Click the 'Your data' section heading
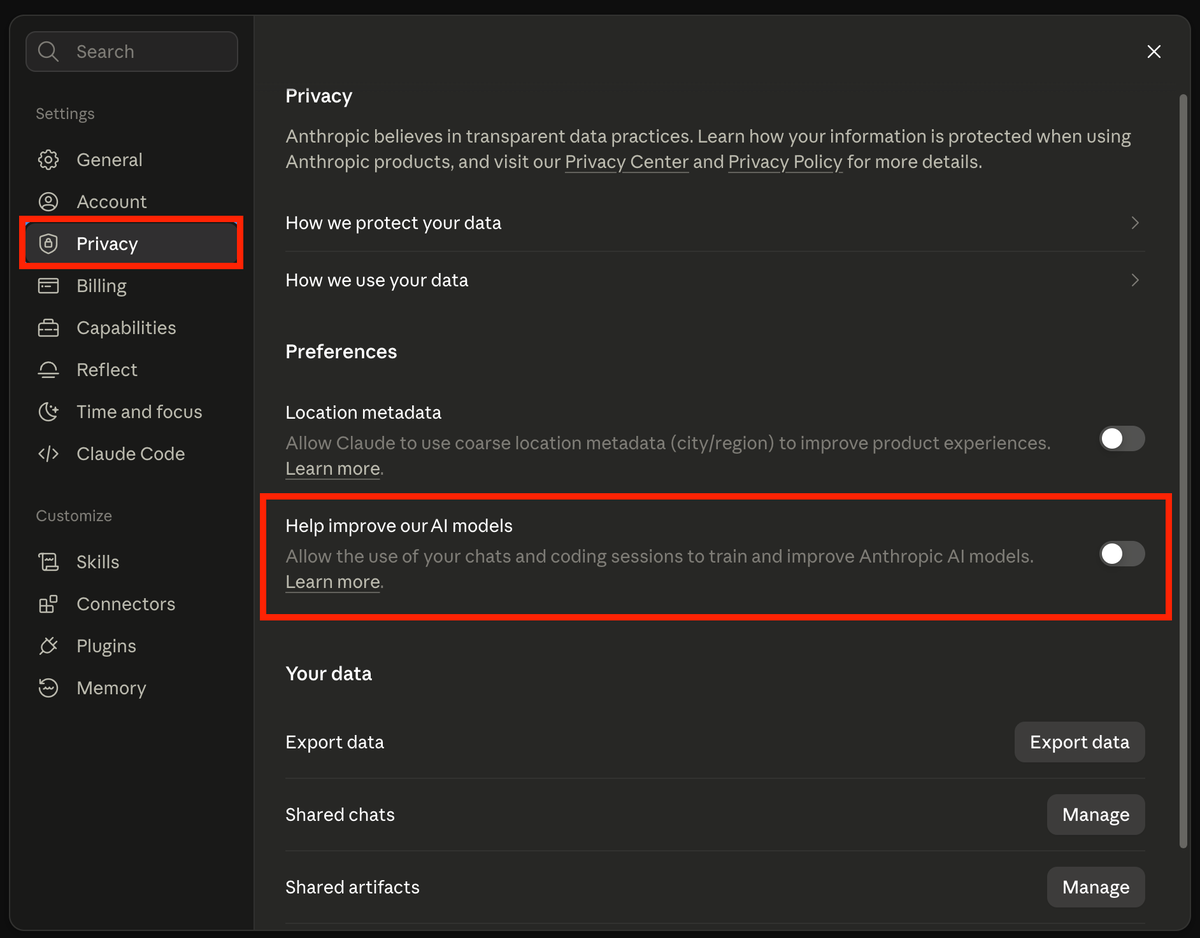1200x938 pixels. click(x=329, y=674)
